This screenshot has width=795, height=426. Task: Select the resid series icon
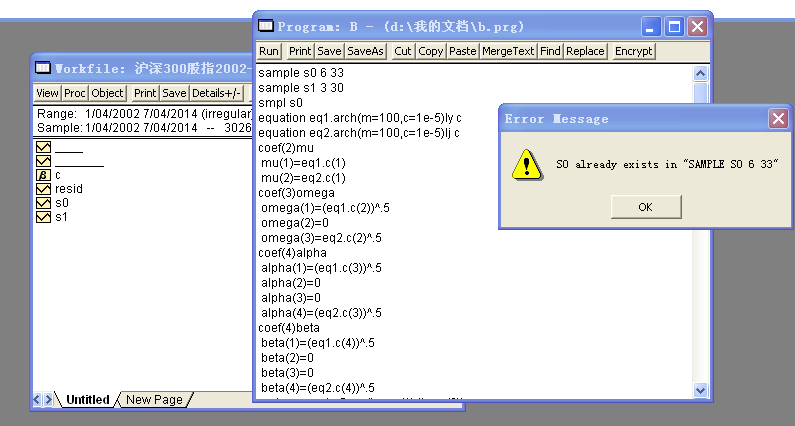point(43,189)
